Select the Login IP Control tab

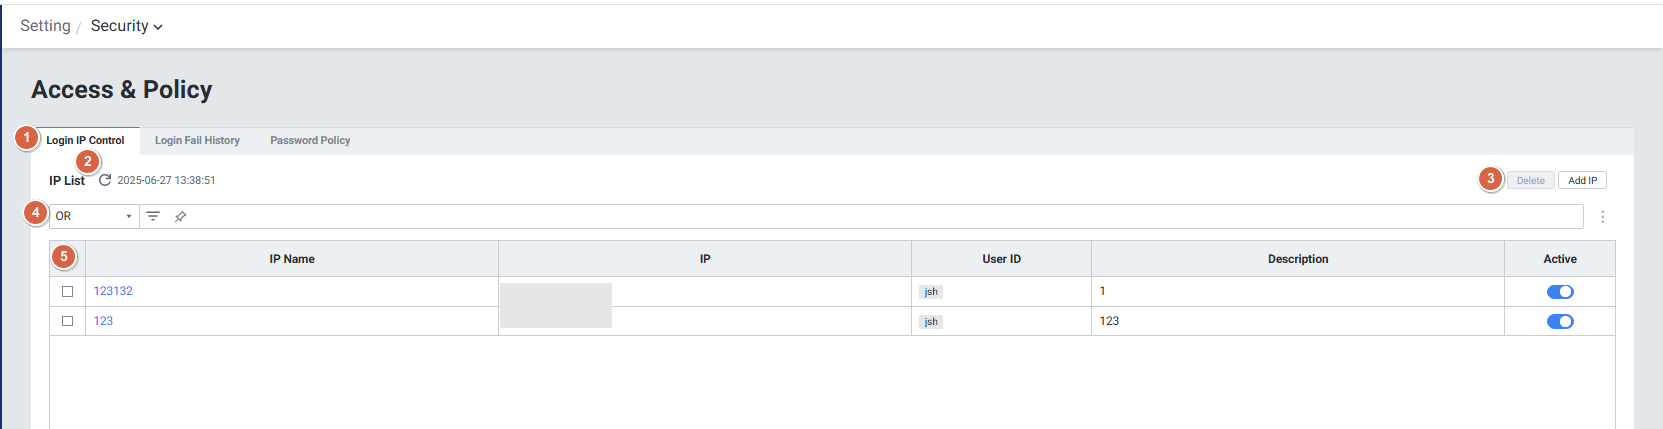[85, 141]
